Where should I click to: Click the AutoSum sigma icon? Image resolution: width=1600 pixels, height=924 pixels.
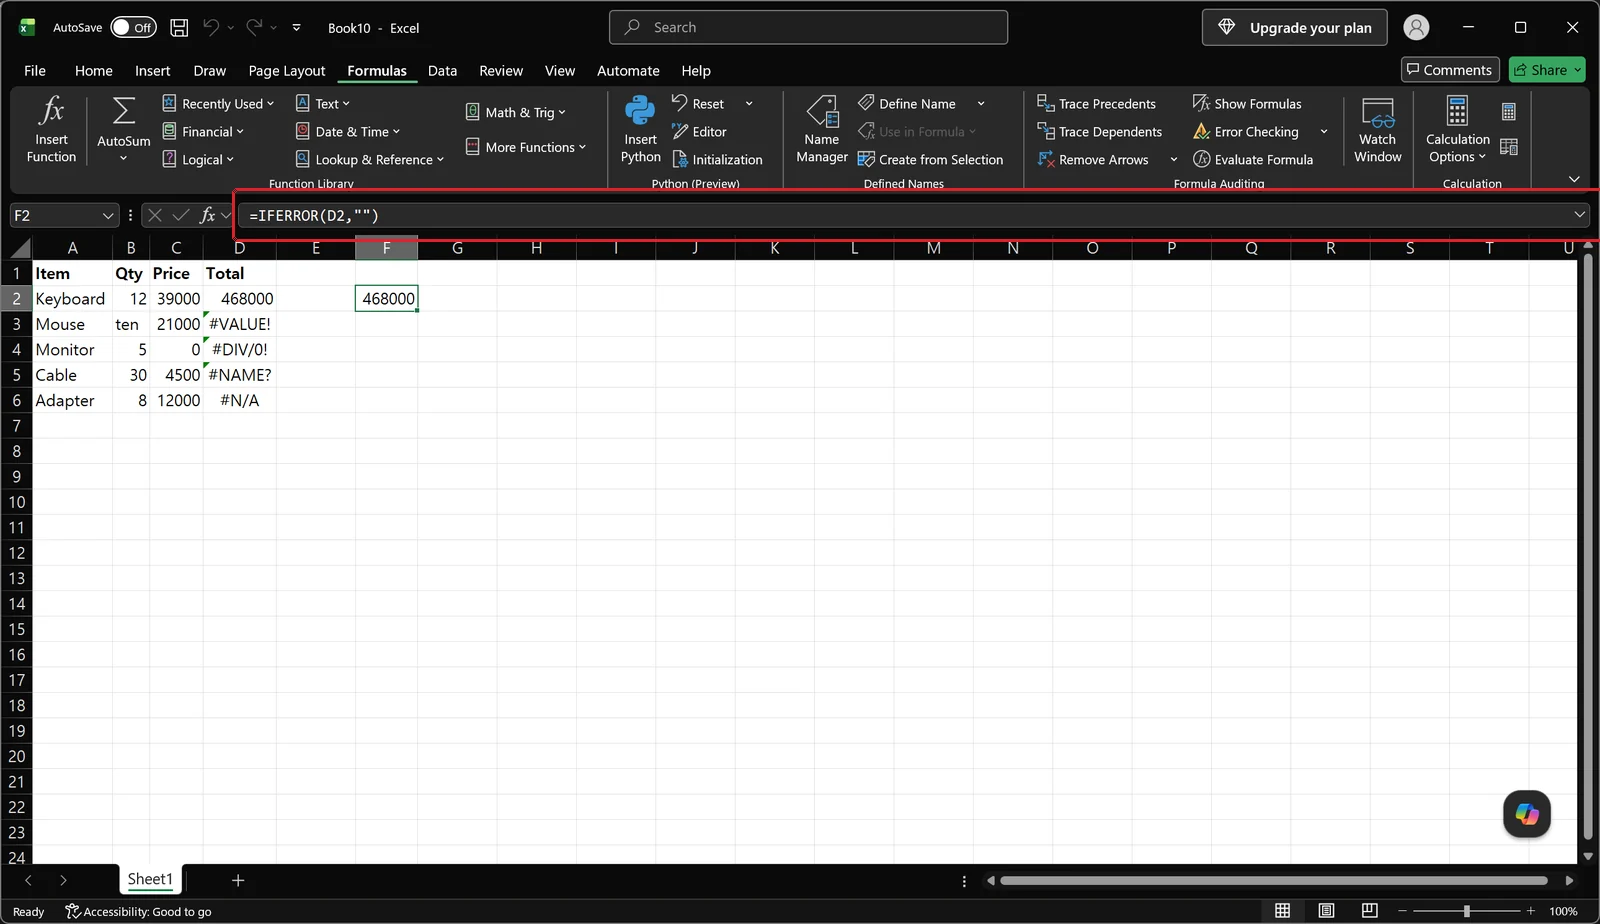(x=124, y=112)
